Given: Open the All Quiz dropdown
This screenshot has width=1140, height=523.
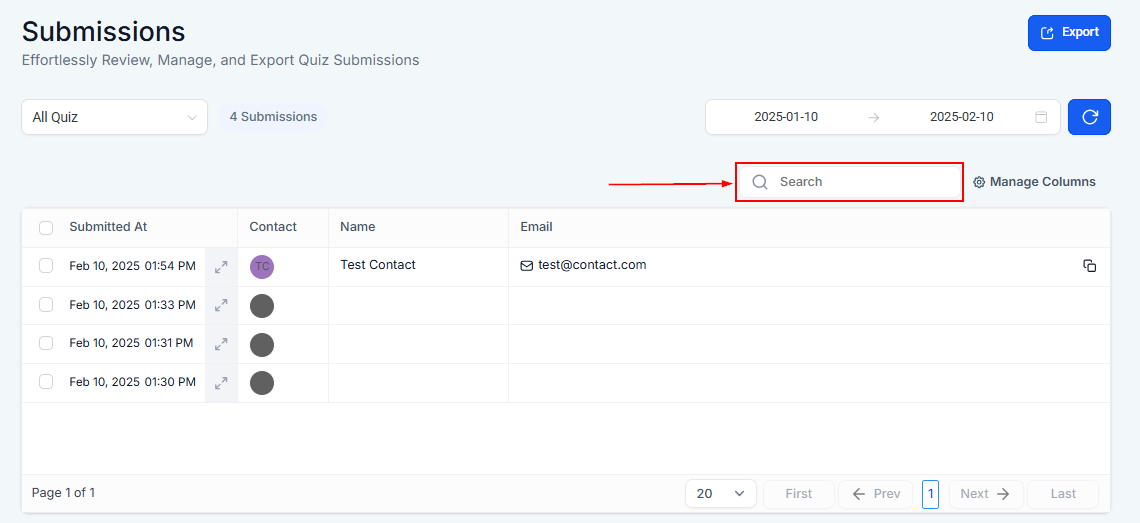Looking at the screenshot, I should pos(114,117).
